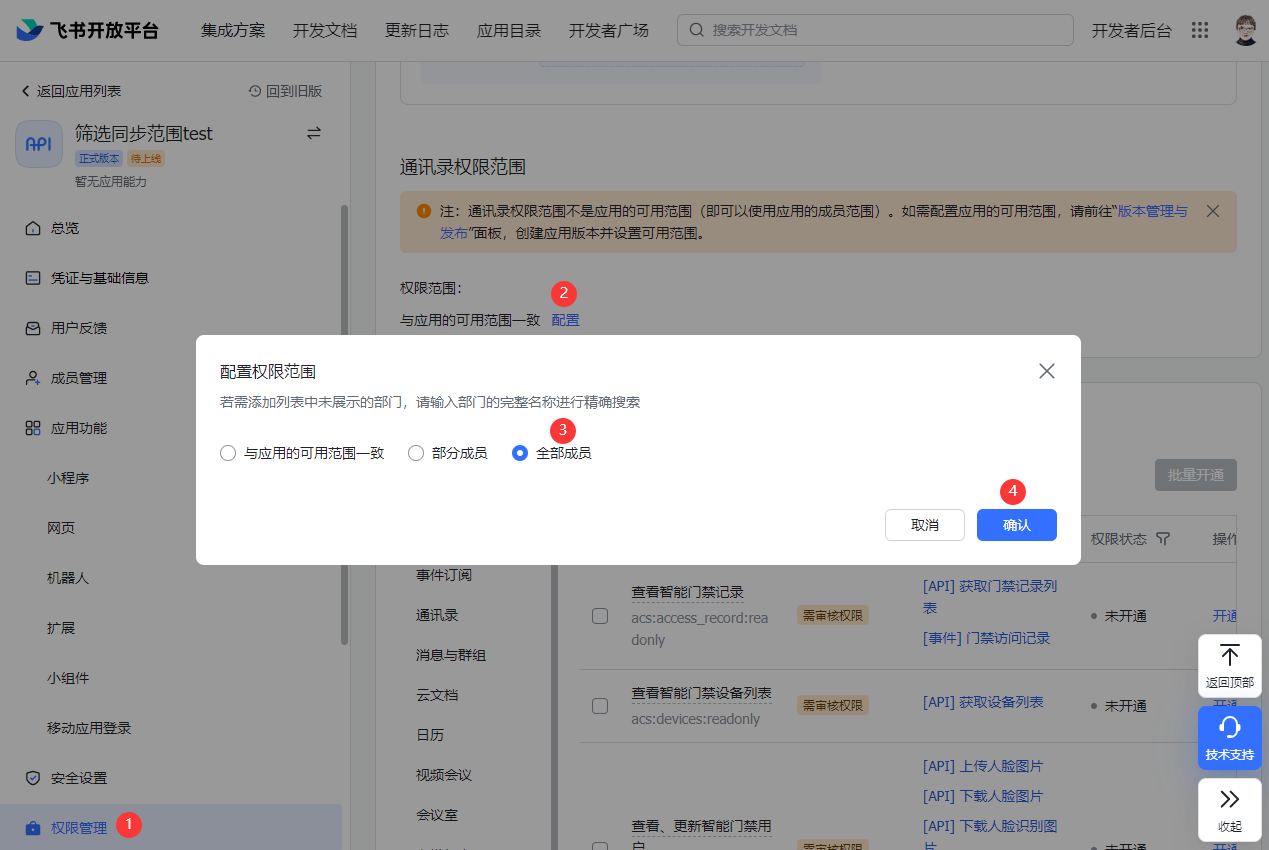Click the switch app arrows icon
This screenshot has height=850, width=1269.
(x=313, y=133)
